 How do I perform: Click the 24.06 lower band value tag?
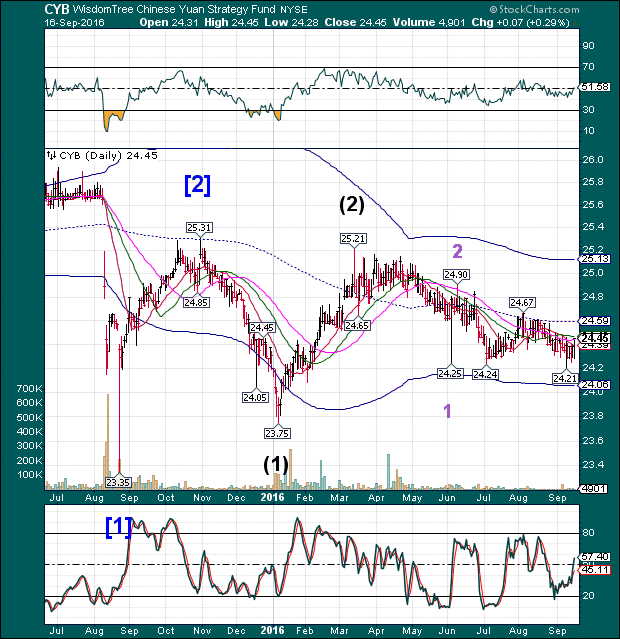click(595, 385)
